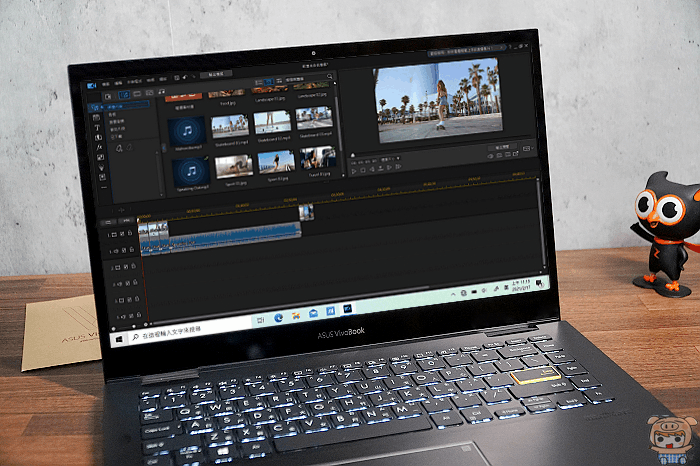Collapse the library explorer panel arrow

pyautogui.click(x=163, y=148)
